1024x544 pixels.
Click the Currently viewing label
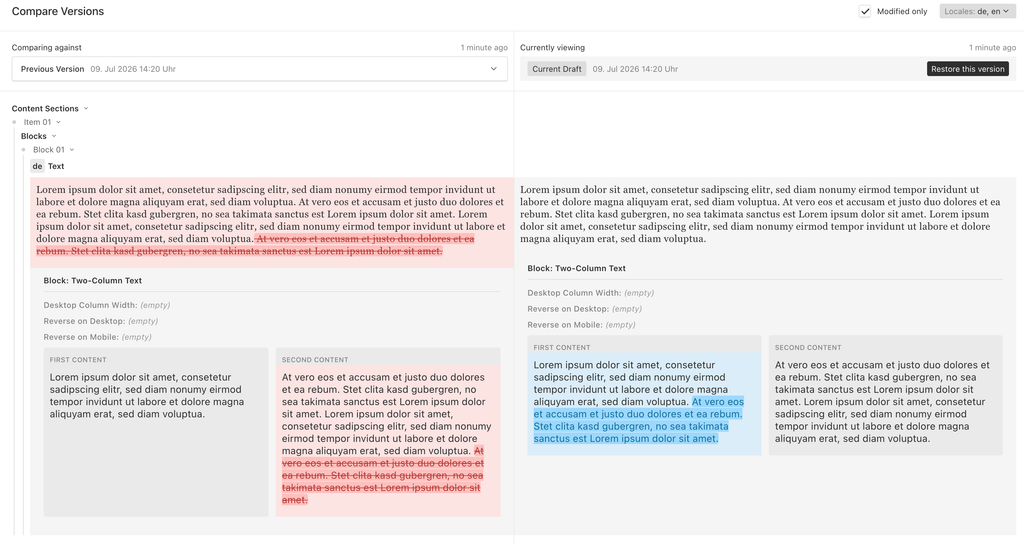(552, 48)
